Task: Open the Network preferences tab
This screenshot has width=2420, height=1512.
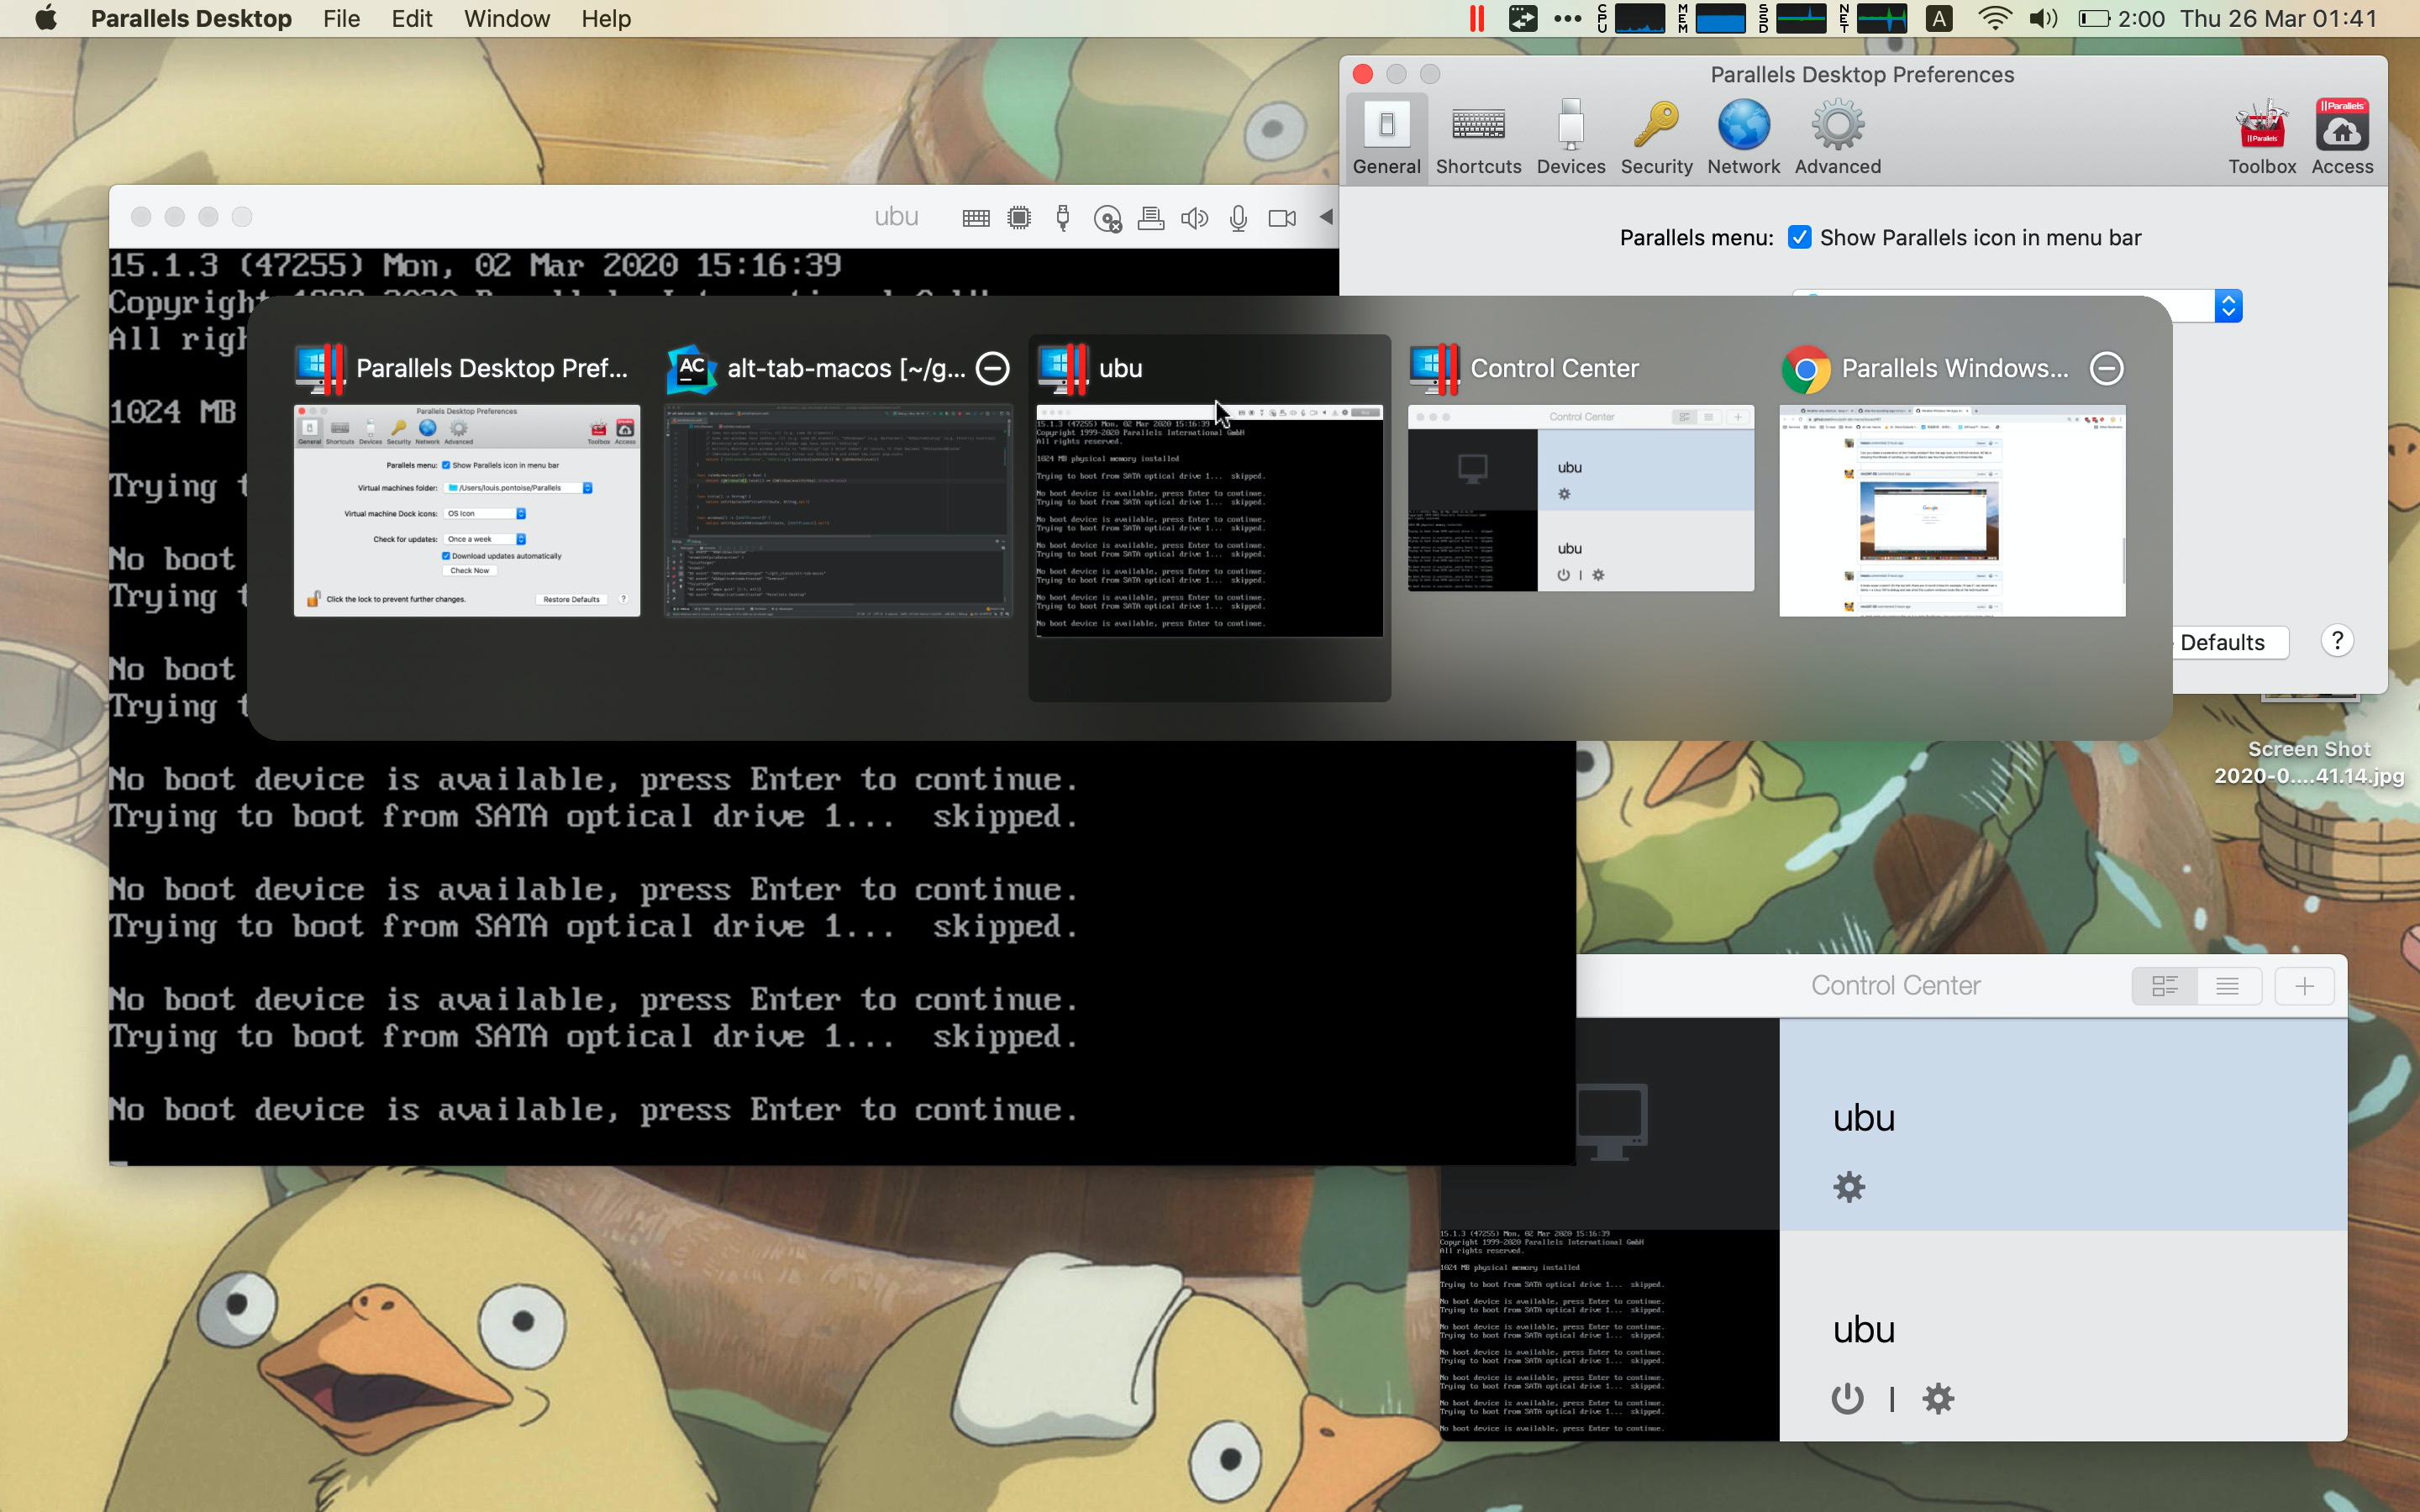Action: click(1743, 138)
